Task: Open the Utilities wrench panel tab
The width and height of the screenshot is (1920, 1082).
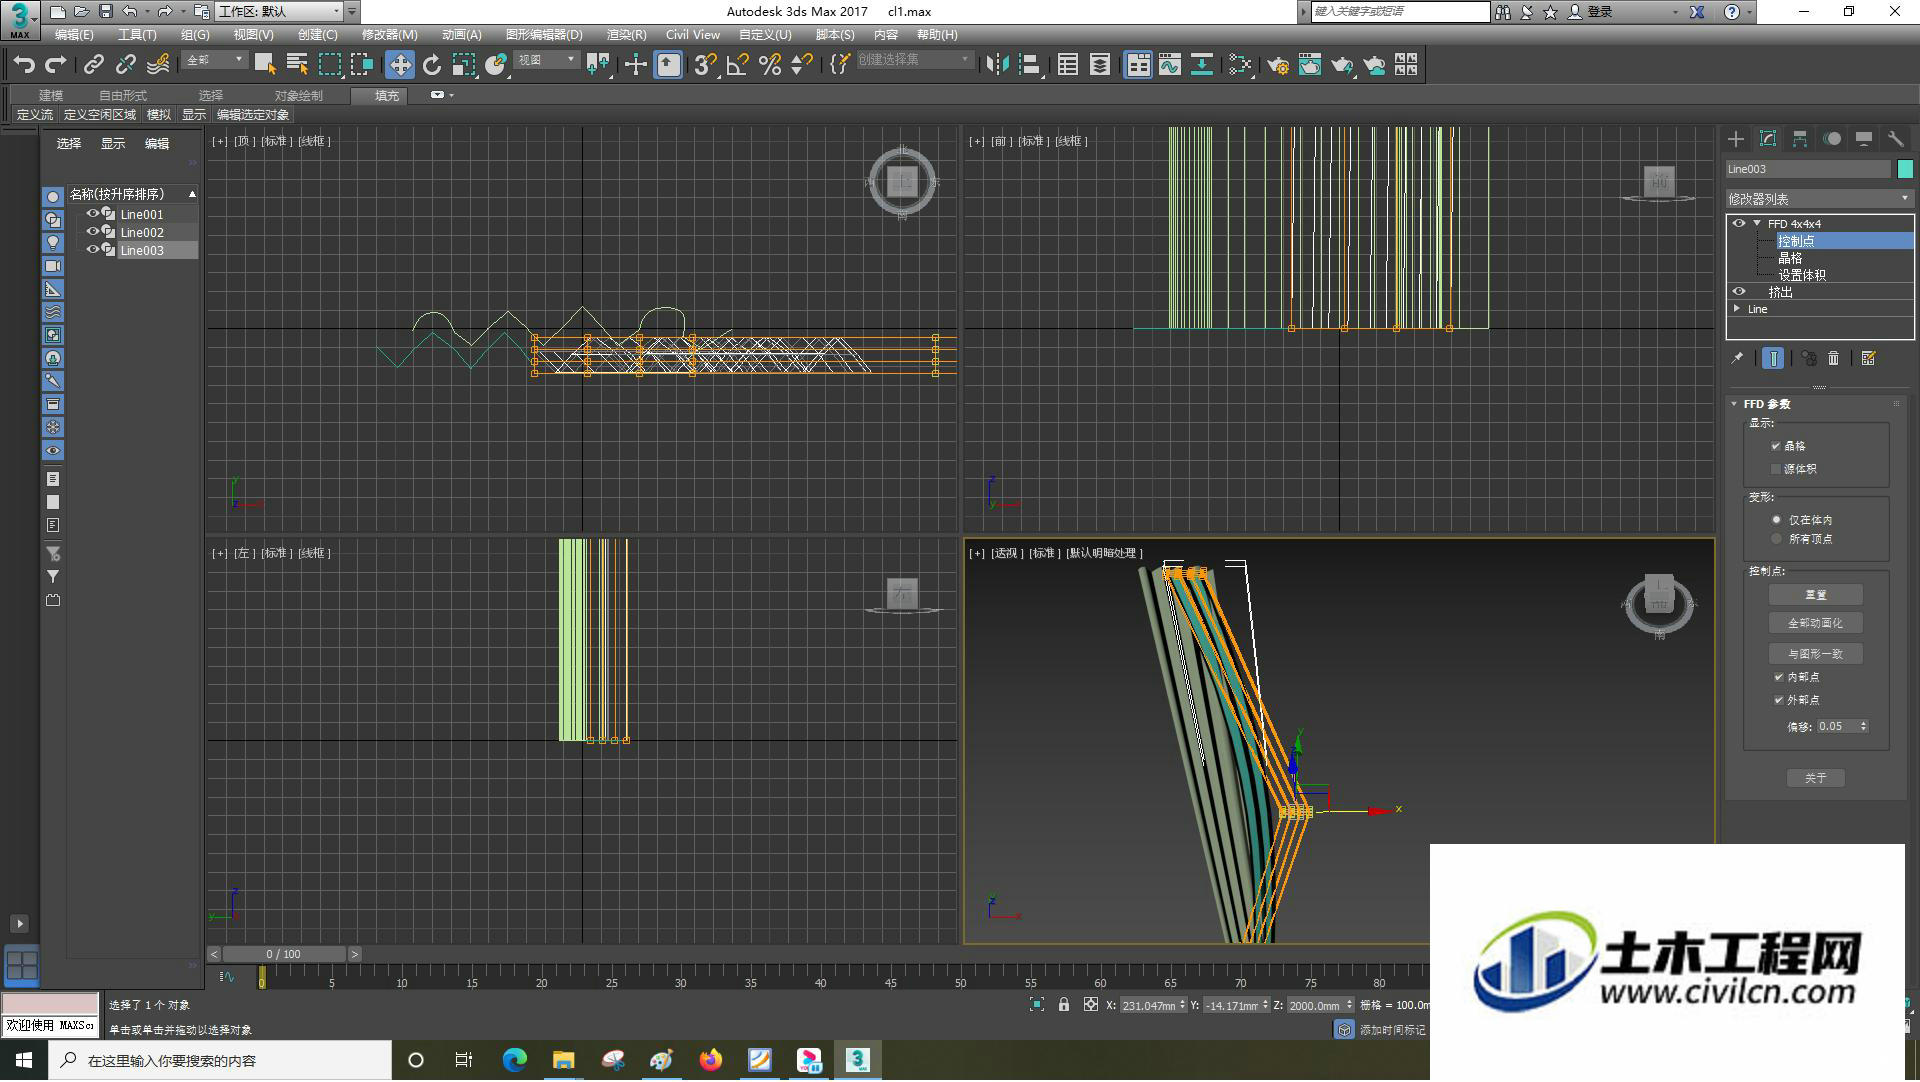Action: (x=1895, y=139)
